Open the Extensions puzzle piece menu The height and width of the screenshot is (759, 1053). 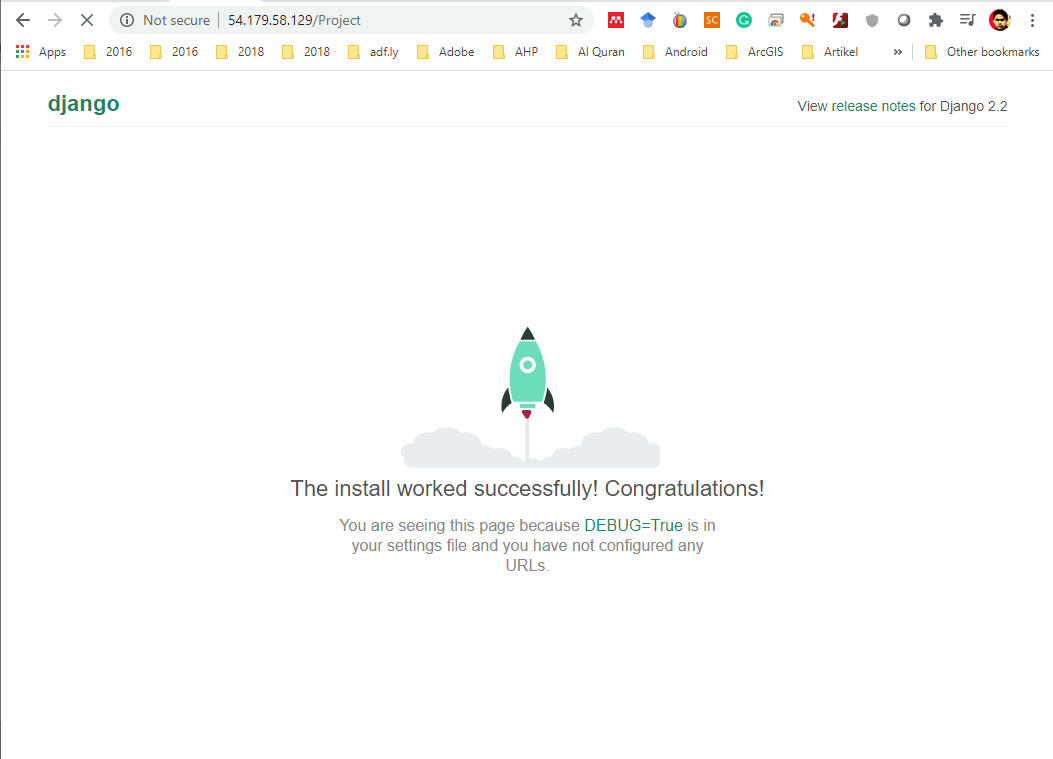pos(935,20)
